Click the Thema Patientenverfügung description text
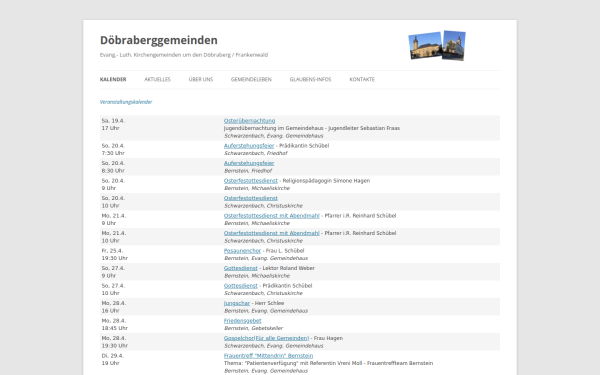This screenshot has height=375, width=600. [328, 363]
